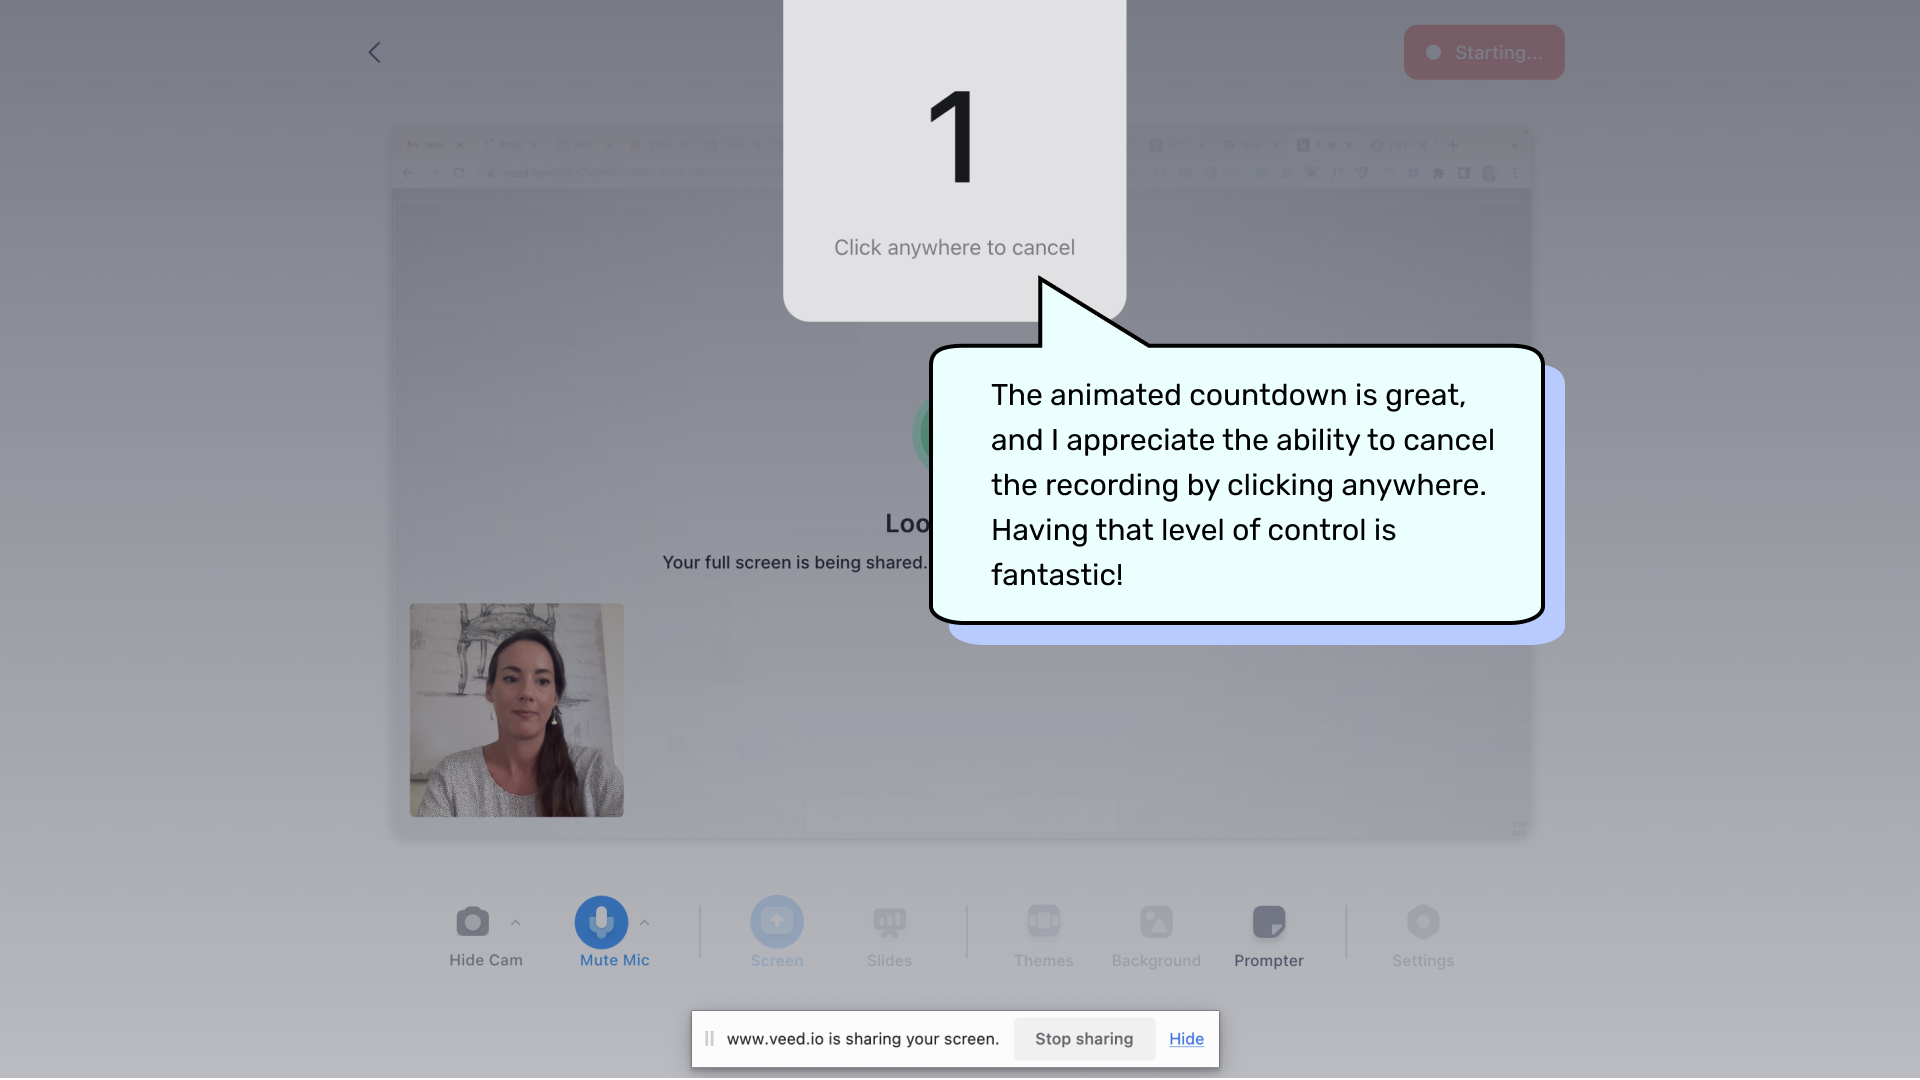Click the Screen label under share icon
Image resolution: width=1920 pixels, height=1080 pixels.
click(x=776, y=960)
